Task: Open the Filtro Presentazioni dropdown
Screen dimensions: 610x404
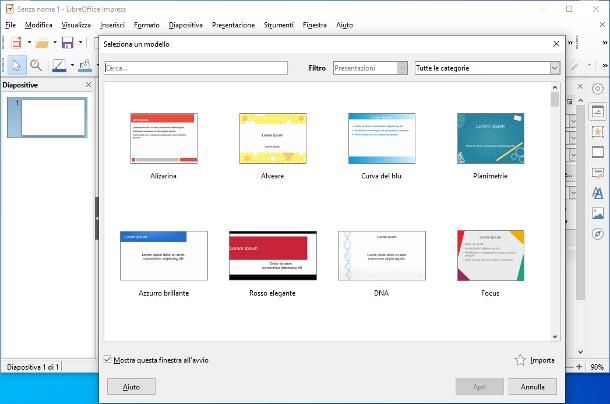Action: tap(370, 68)
